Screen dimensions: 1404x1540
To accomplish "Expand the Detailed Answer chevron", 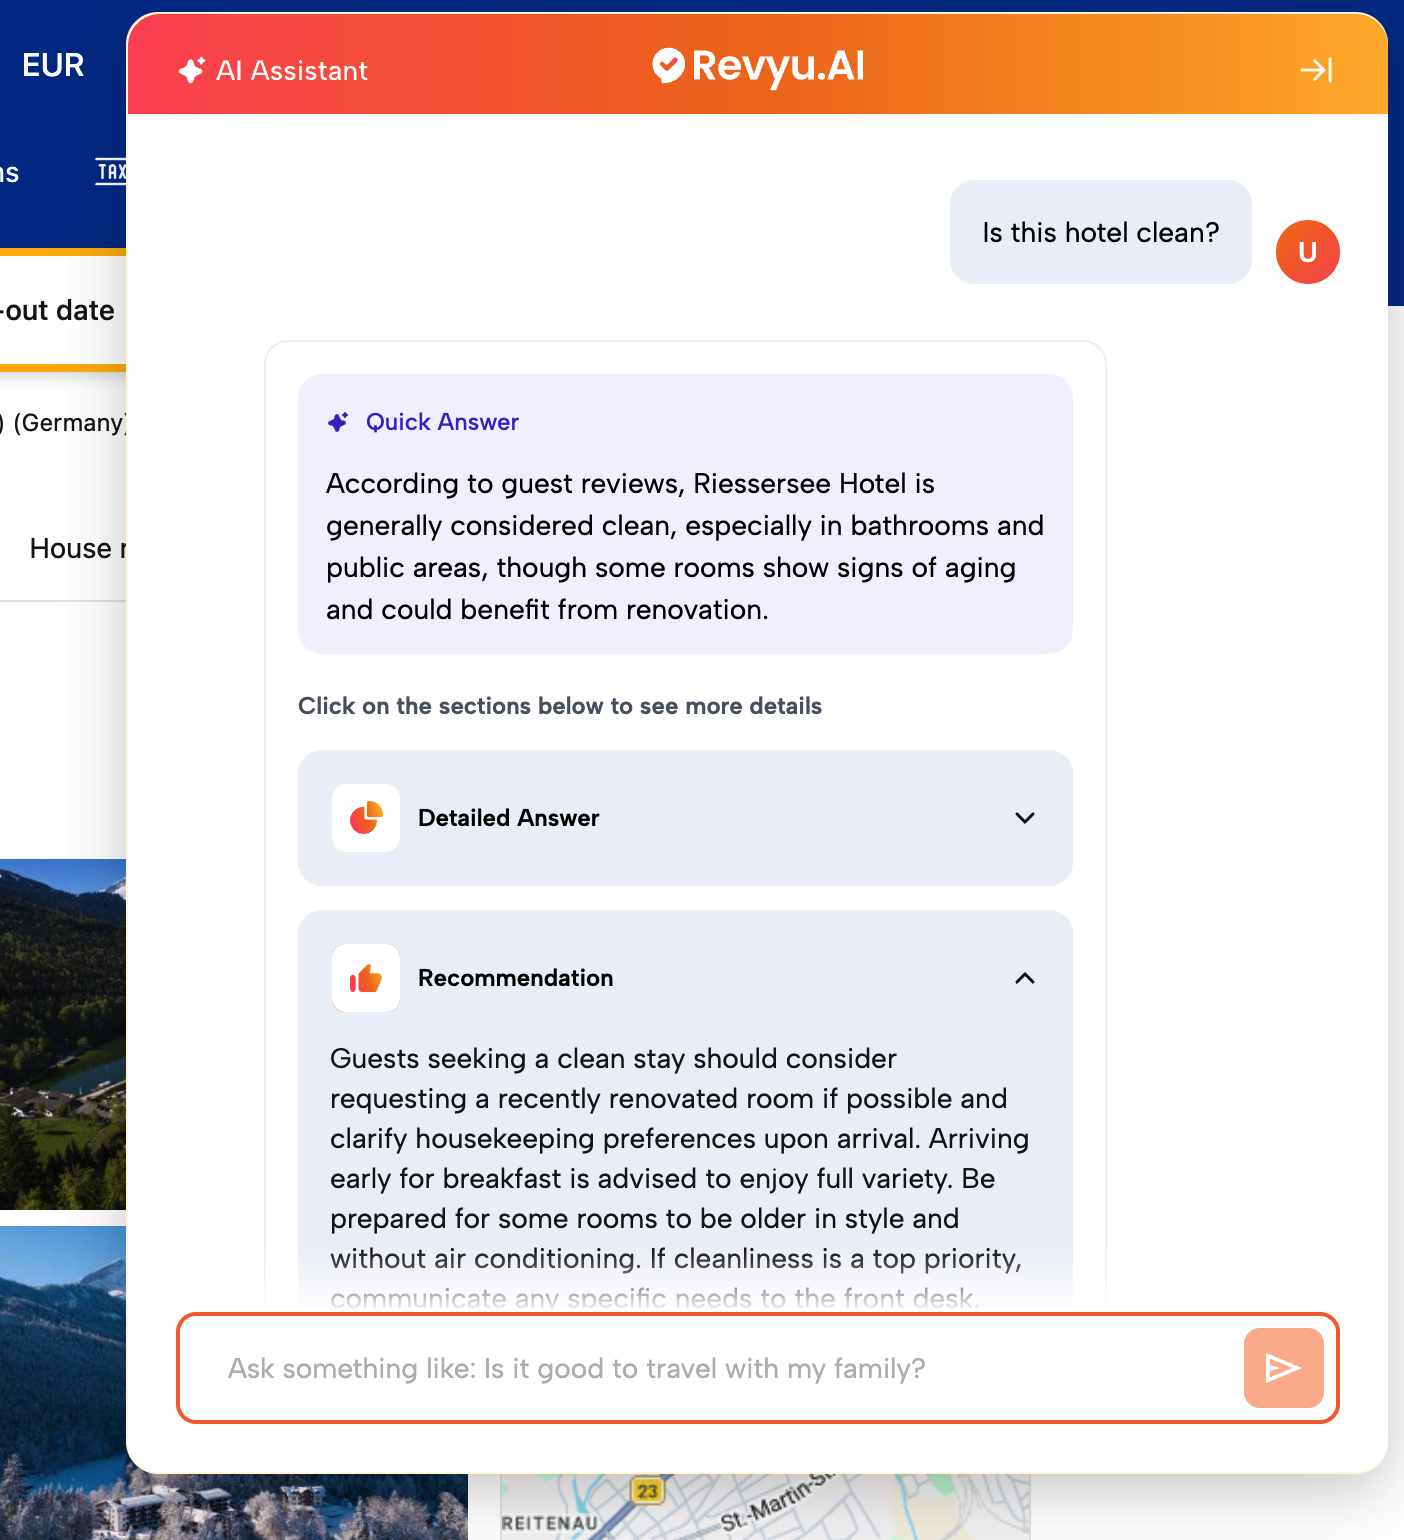I will [x=1025, y=818].
